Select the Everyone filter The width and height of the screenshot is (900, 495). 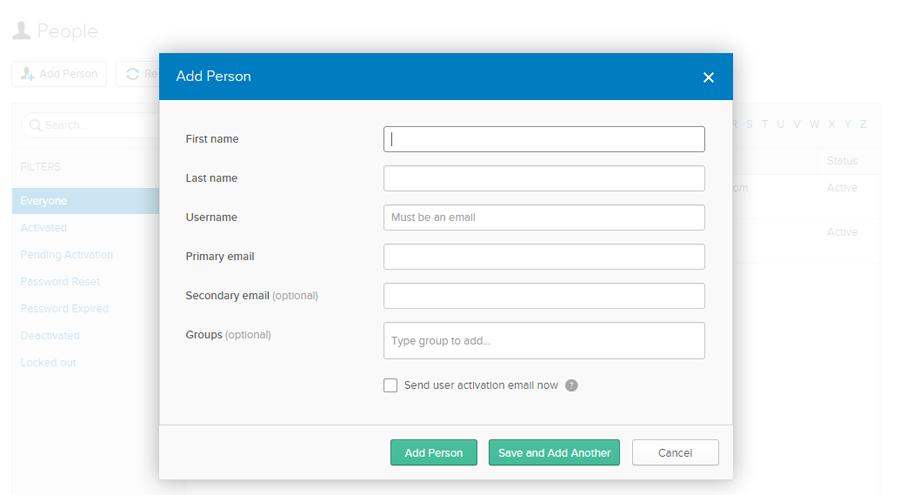(x=44, y=201)
